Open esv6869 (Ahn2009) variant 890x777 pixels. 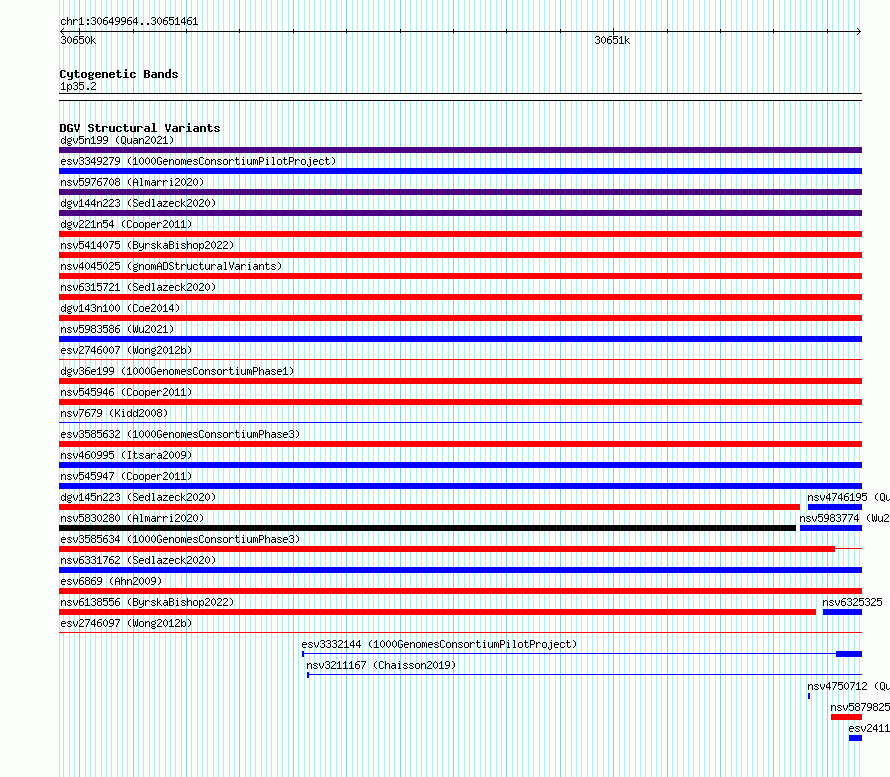pyautogui.click(x=111, y=581)
